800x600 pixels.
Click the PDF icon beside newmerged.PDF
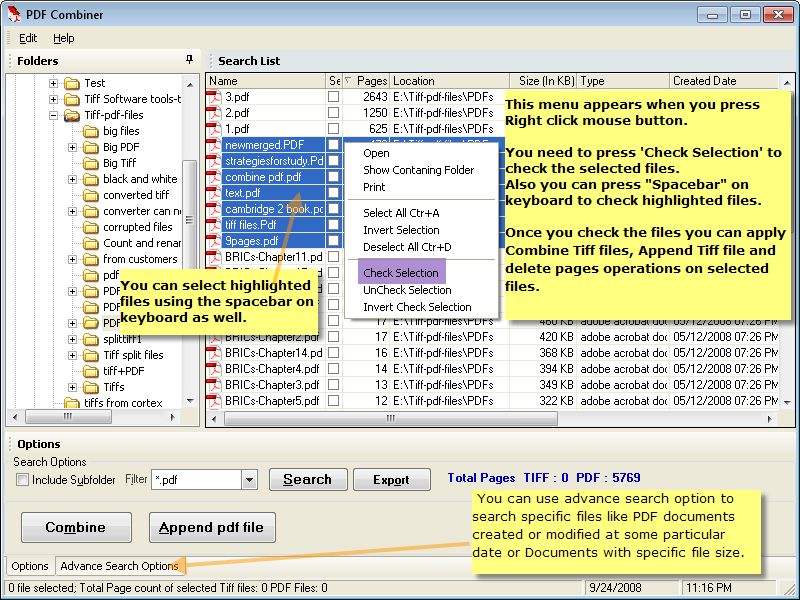tap(214, 145)
